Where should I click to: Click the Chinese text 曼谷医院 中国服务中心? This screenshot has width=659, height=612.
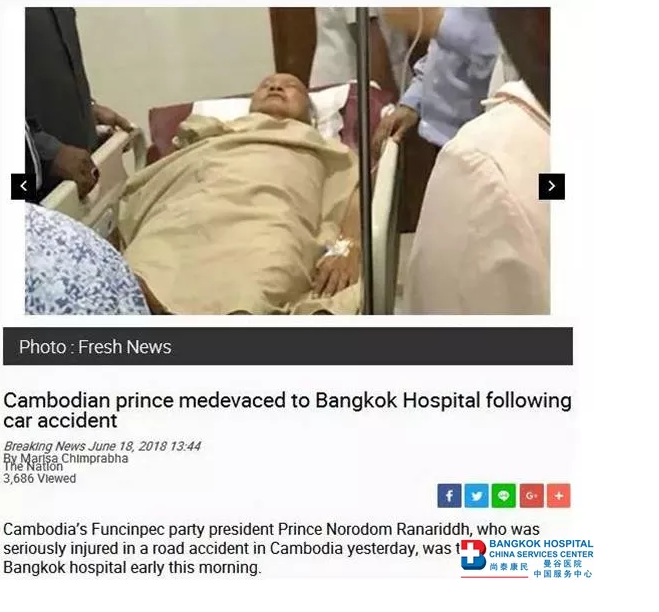click(563, 569)
